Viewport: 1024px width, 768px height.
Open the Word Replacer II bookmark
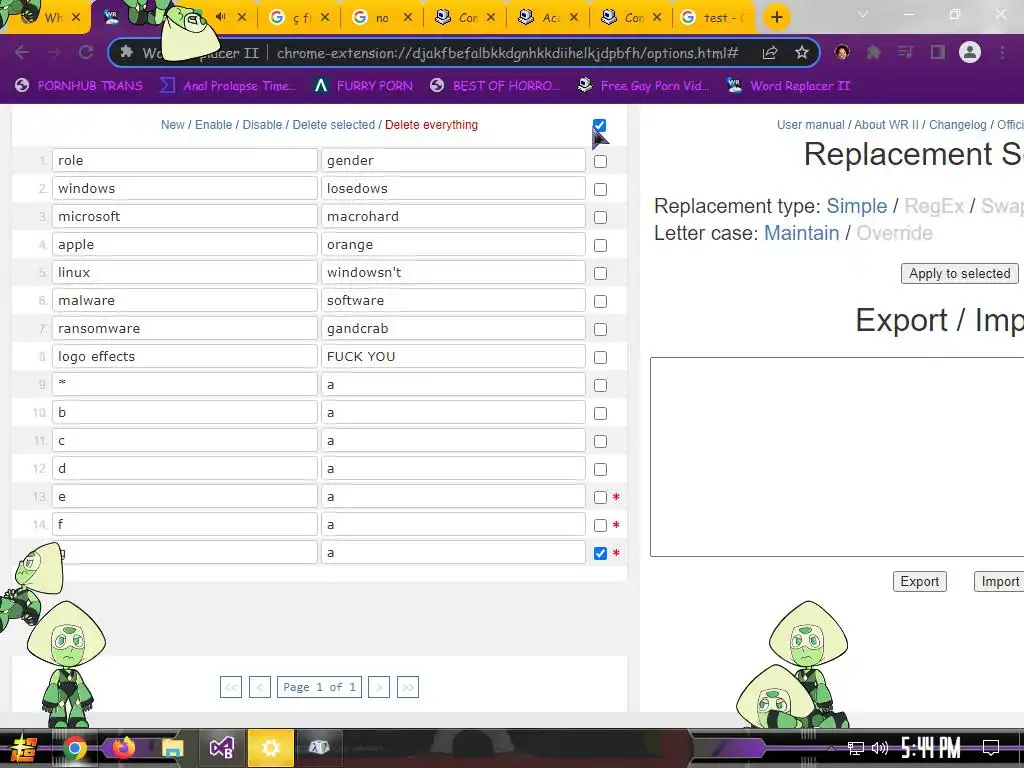[788, 86]
